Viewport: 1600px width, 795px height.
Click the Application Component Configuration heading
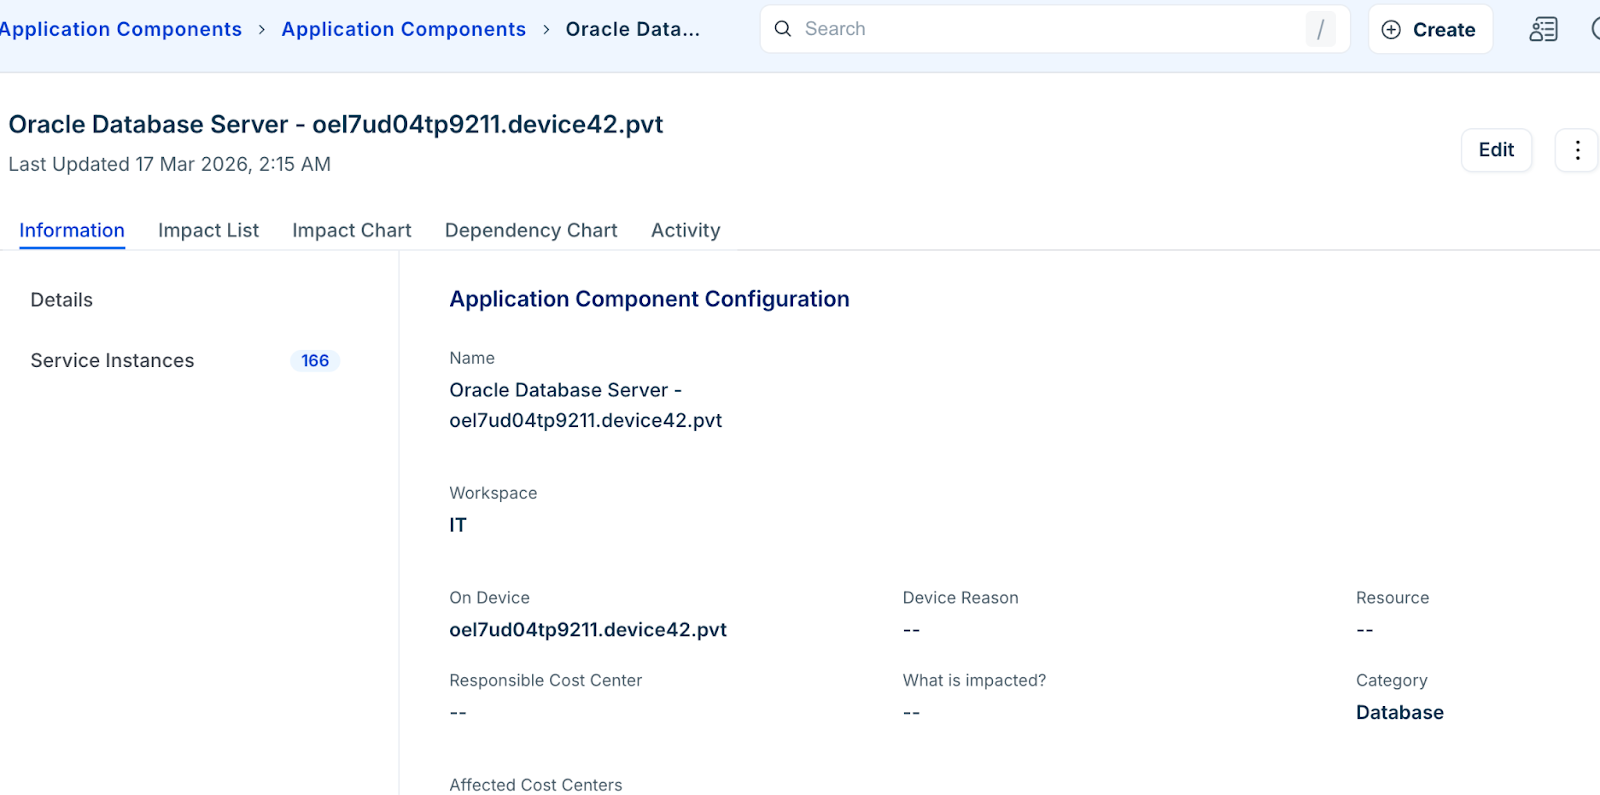(650, 299)
